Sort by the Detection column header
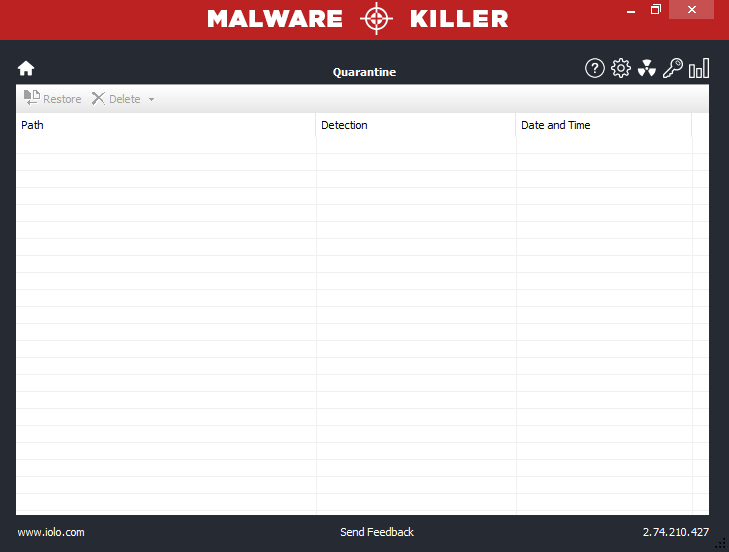The width and height of the screenshot is (729, 552). [416, 125]
